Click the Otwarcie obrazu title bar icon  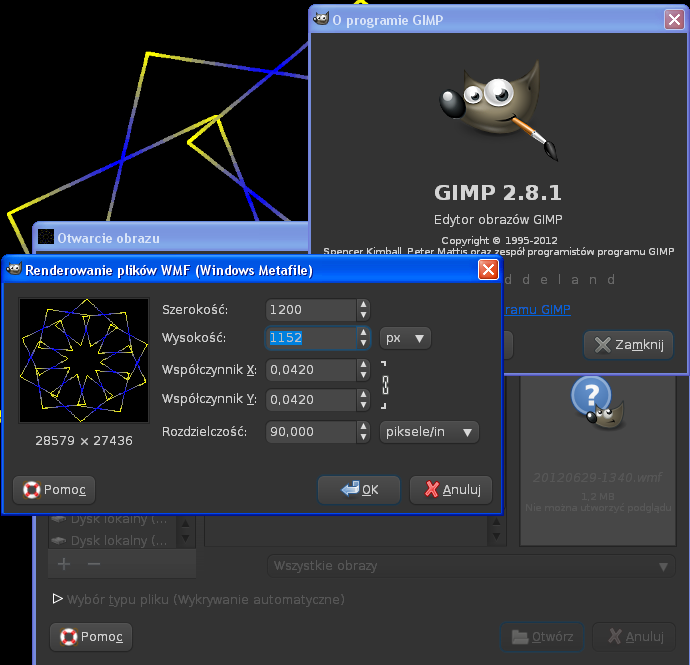point(46,237)
